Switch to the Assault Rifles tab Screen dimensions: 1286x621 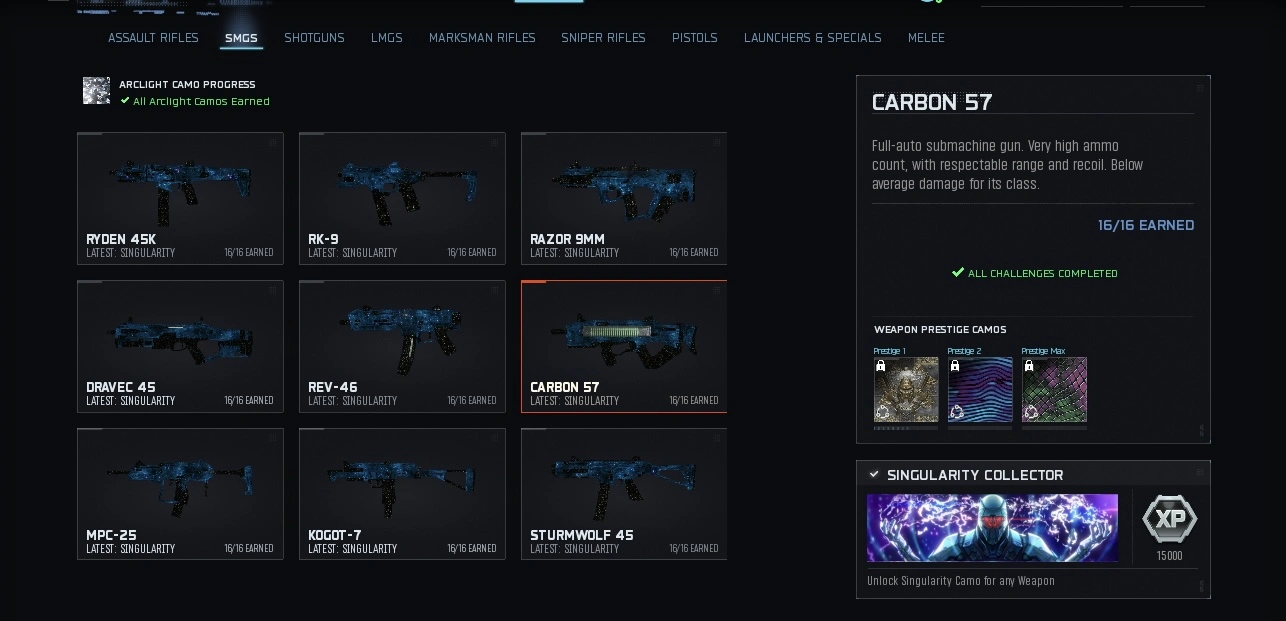153,38
